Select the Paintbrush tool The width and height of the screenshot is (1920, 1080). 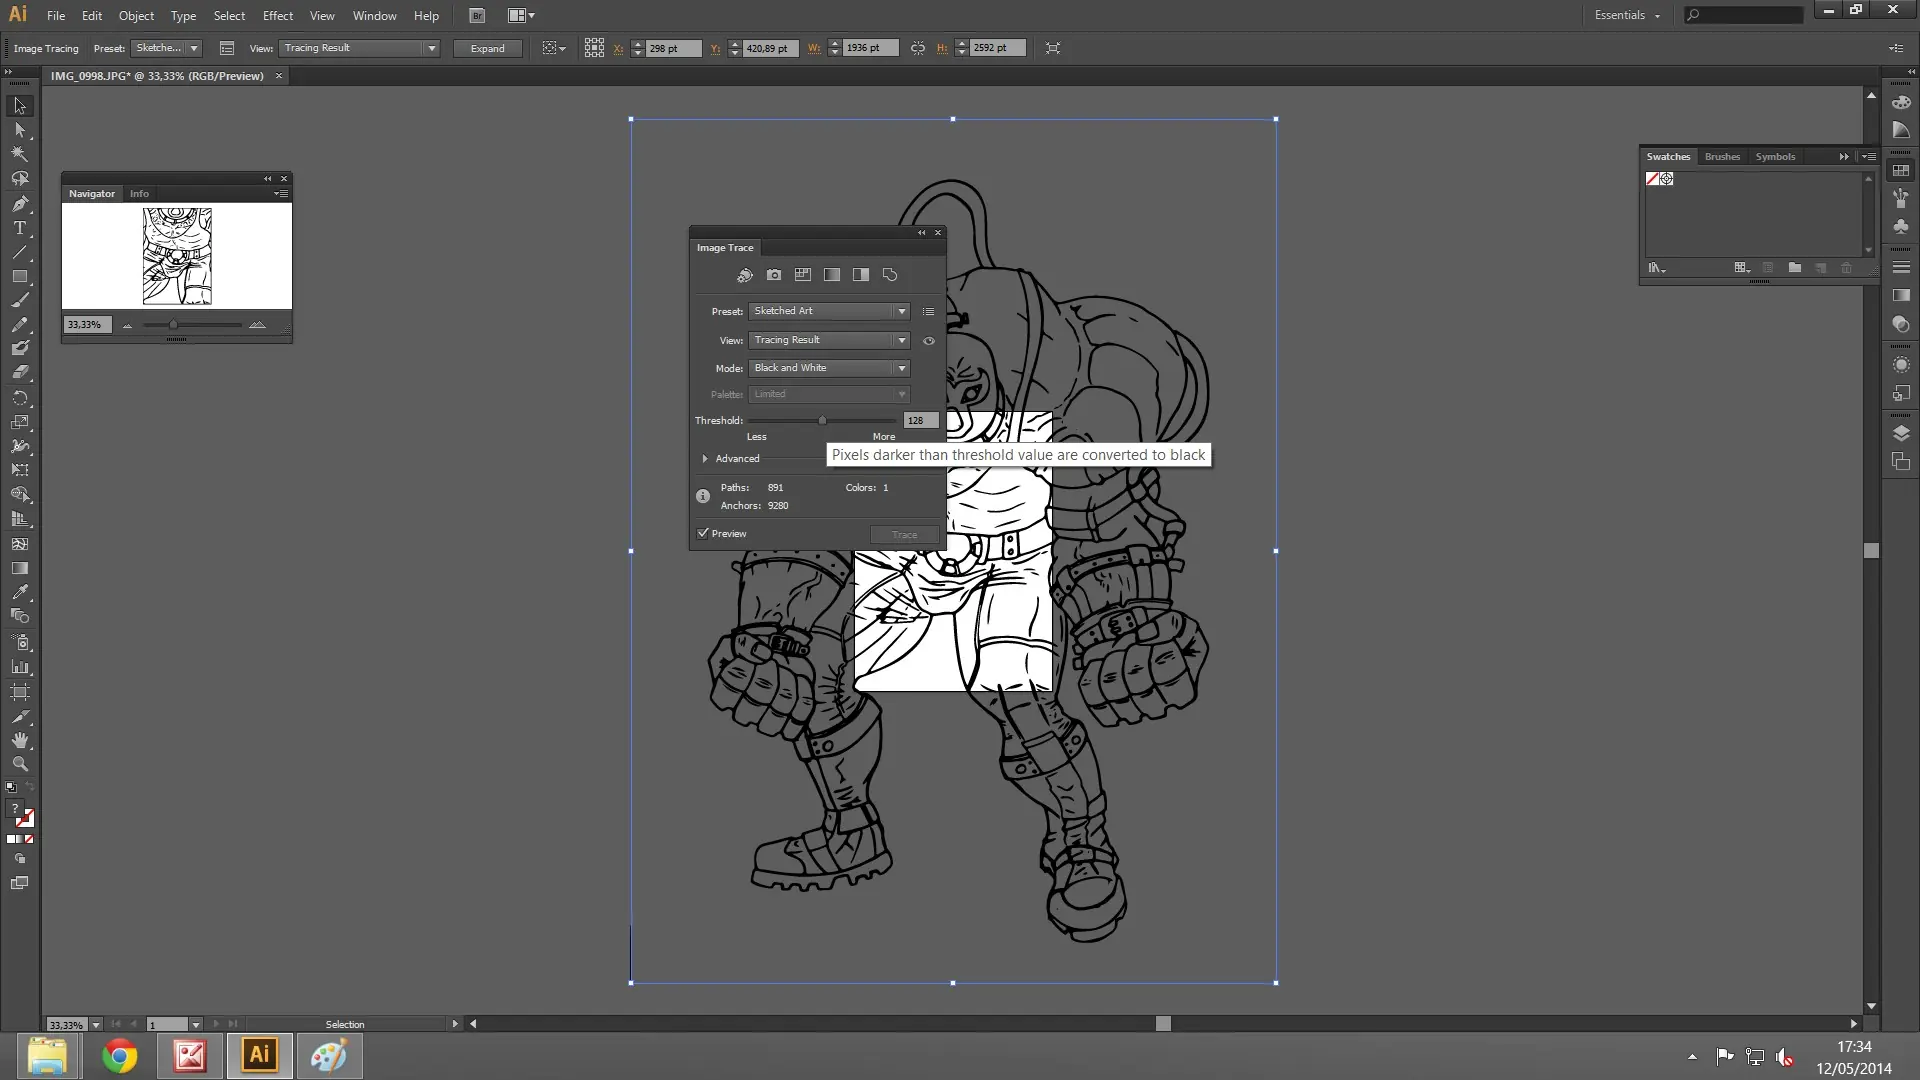point(20,300)
